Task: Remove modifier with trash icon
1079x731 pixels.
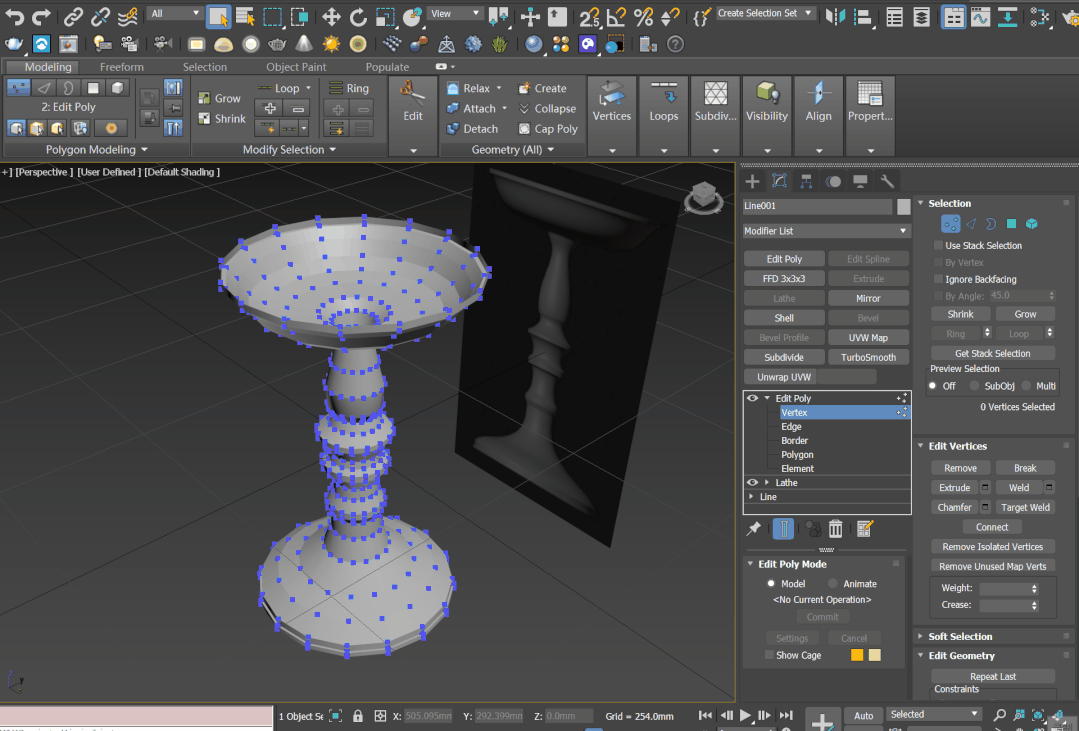Action: pos(835,529)
